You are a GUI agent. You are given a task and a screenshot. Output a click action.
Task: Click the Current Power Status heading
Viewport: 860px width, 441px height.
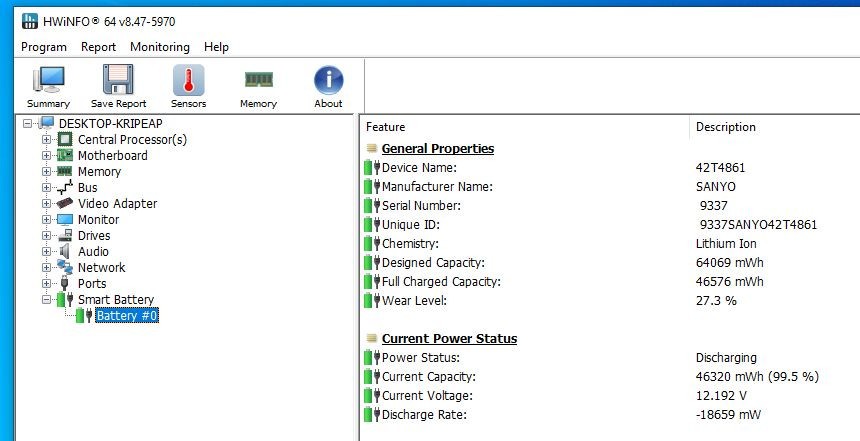(x=449, y=338)
